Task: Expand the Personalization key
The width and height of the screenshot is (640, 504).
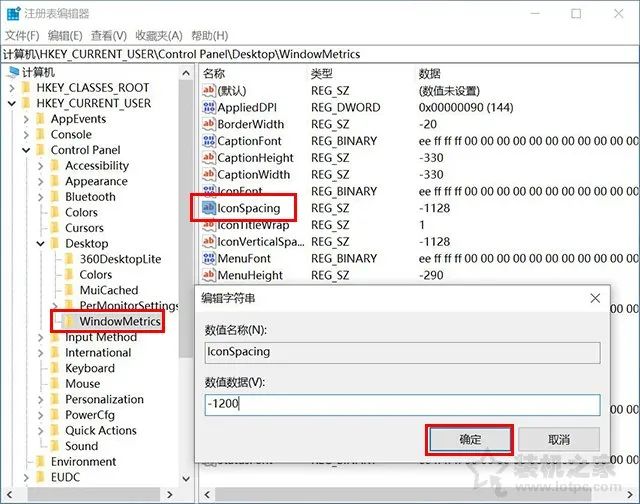Action: 40,399
